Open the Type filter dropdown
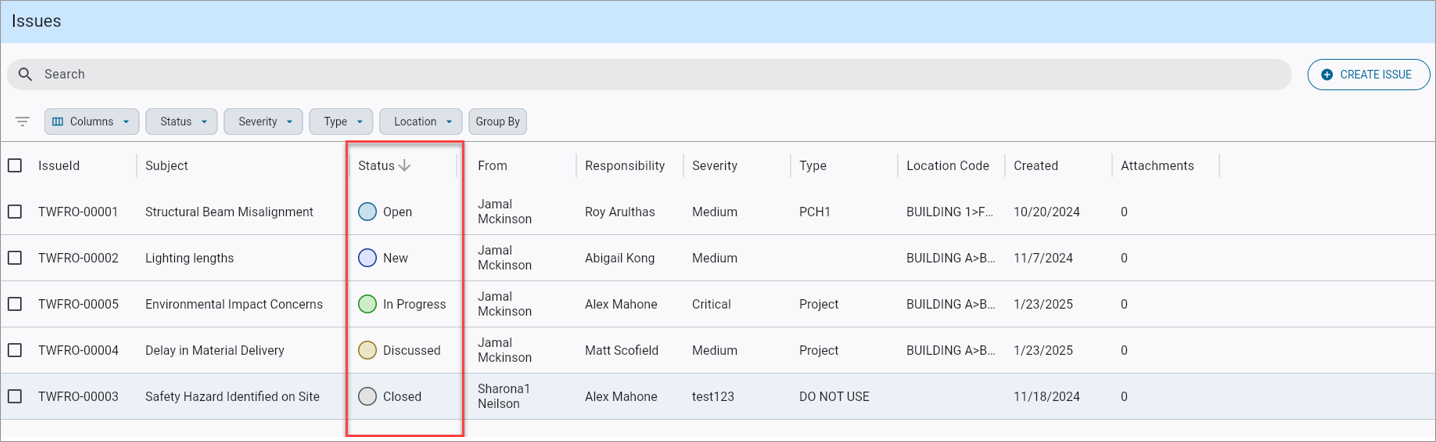This screenshot has height=442, width=1436. (341, 122)
